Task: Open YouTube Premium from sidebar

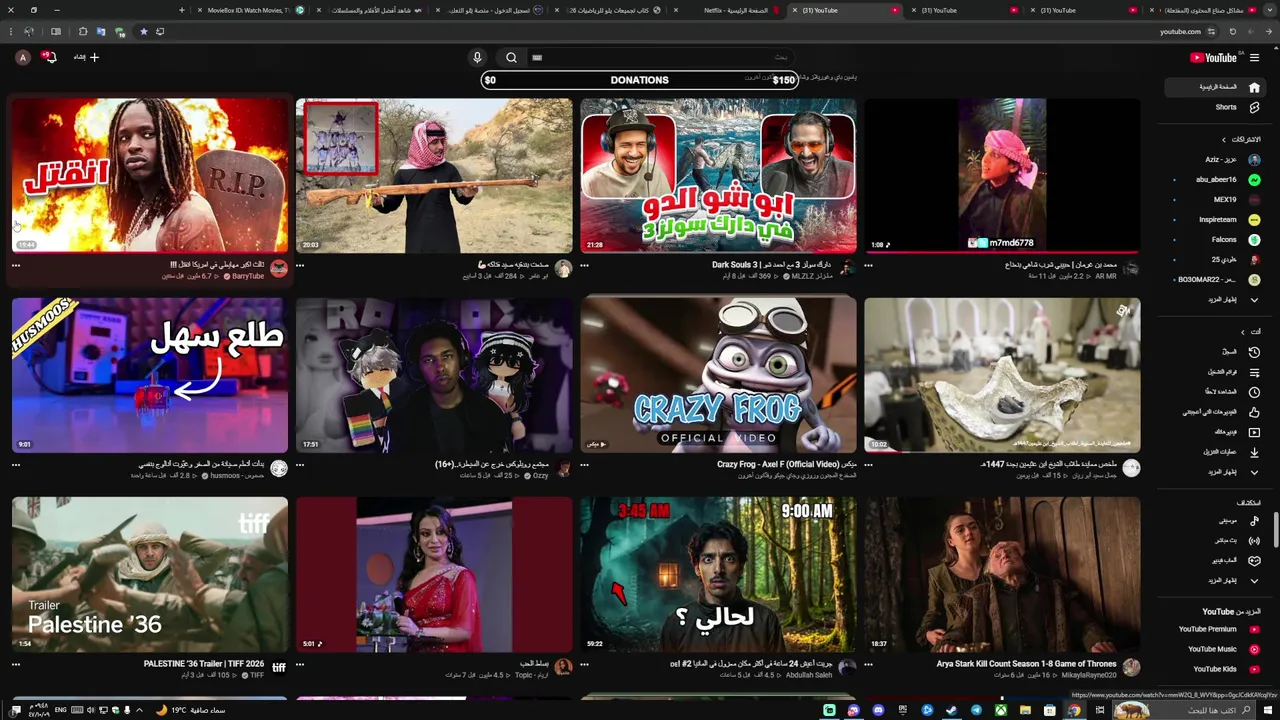Action: 1215,629
